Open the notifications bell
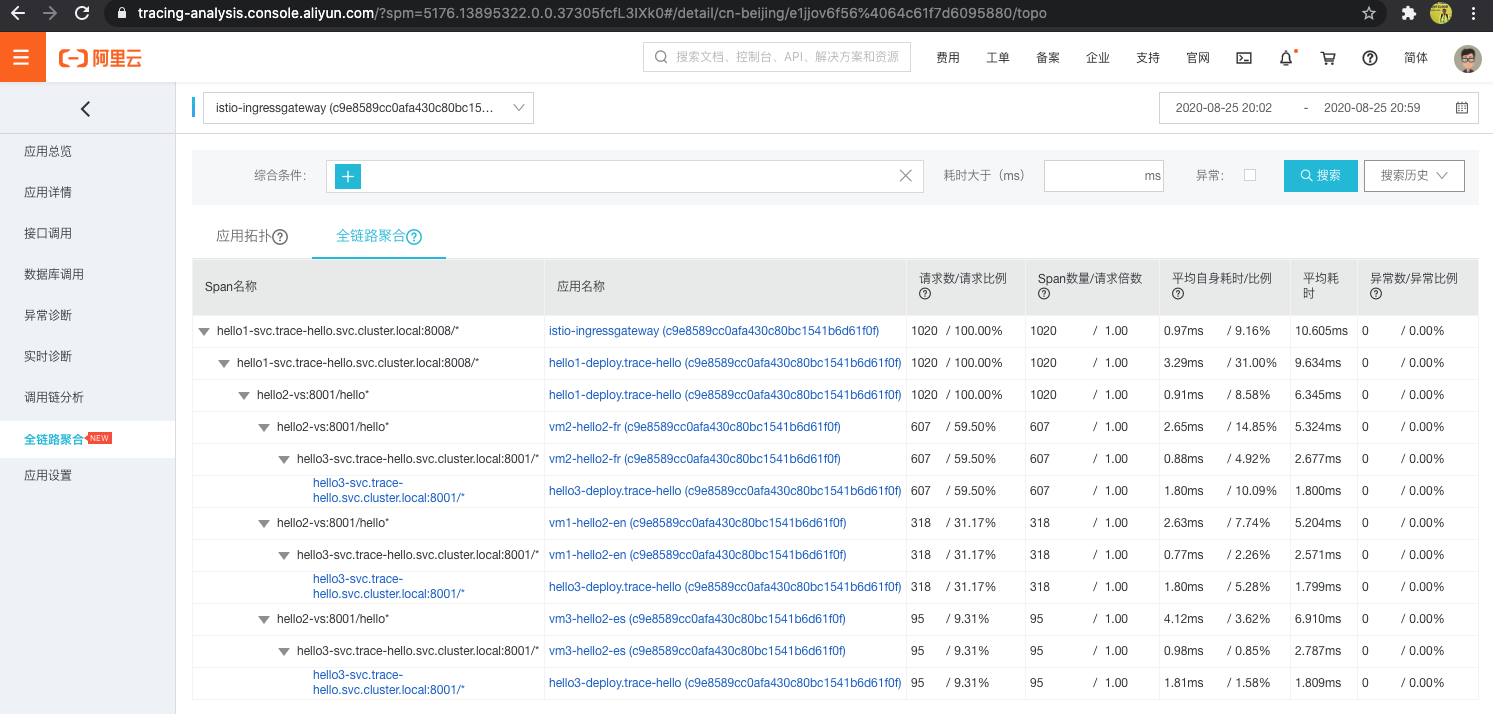 1286,58
